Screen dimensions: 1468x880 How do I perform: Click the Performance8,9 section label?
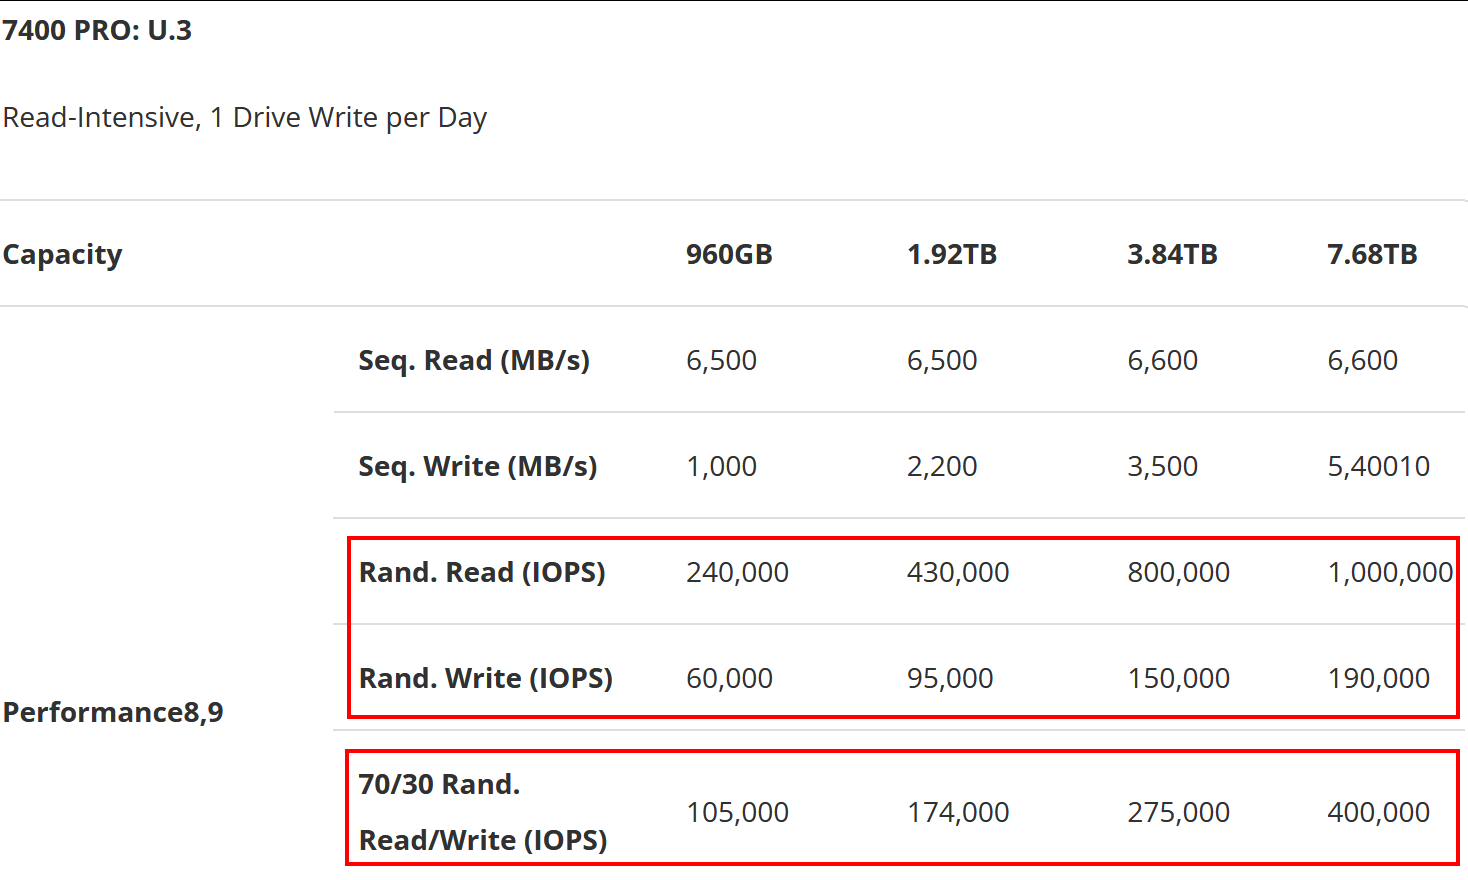(113, 712)
